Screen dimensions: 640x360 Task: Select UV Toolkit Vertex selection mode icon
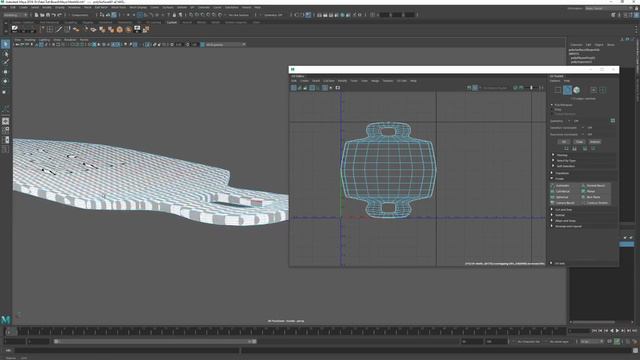(558, 90)
